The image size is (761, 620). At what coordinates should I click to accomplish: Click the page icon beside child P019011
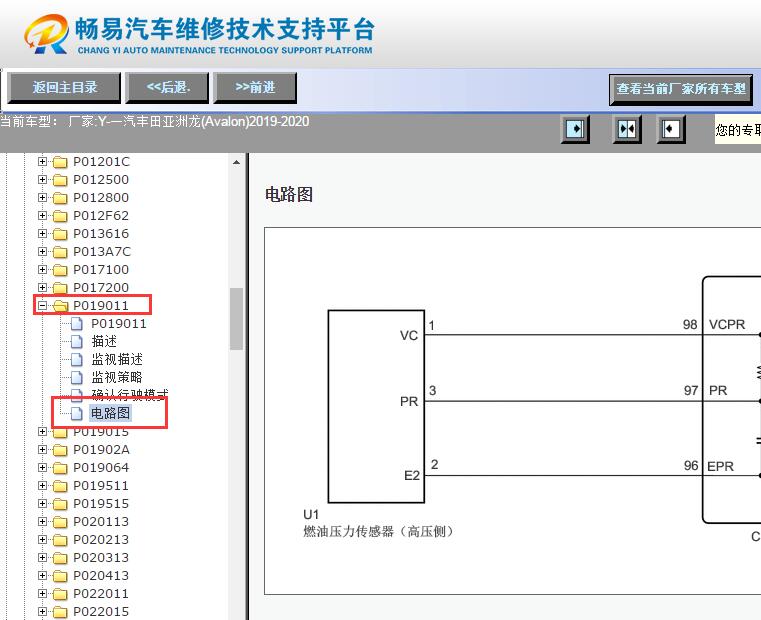(77, 323)
